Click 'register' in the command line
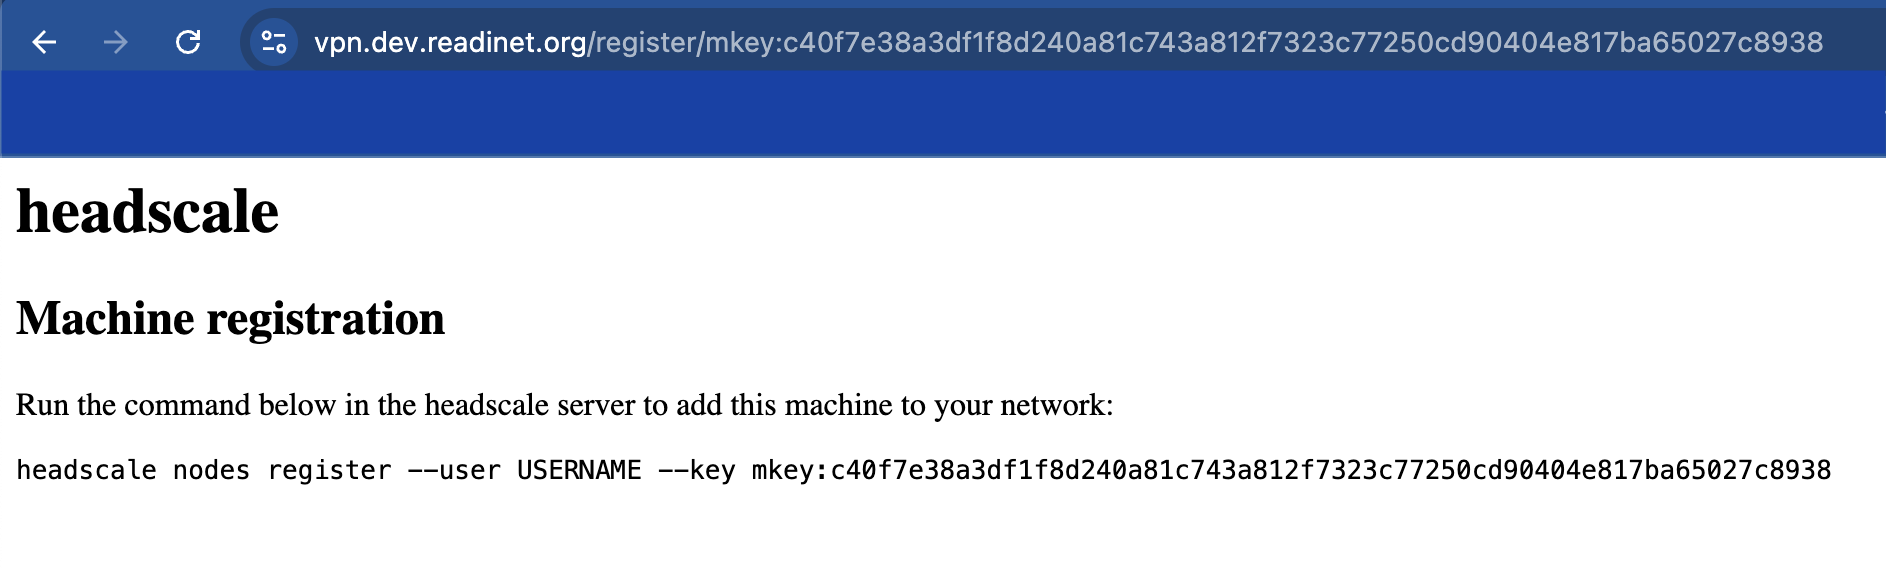The width and height of the screenshot is (1886, 568). 329,470
